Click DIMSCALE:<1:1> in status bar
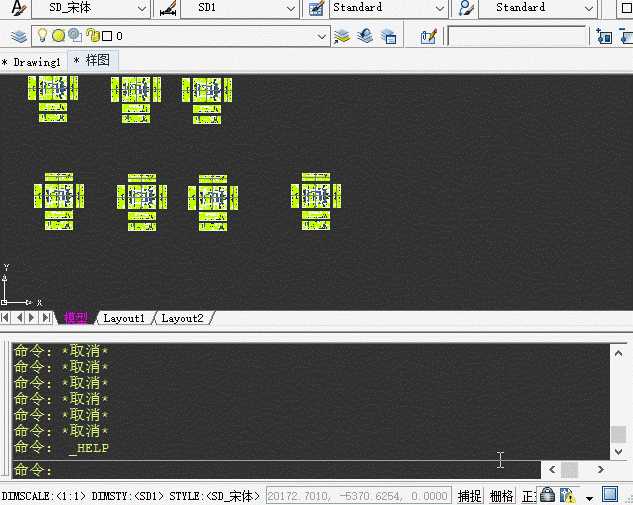This screenshot has width=633, height=505. coord(44,496)
